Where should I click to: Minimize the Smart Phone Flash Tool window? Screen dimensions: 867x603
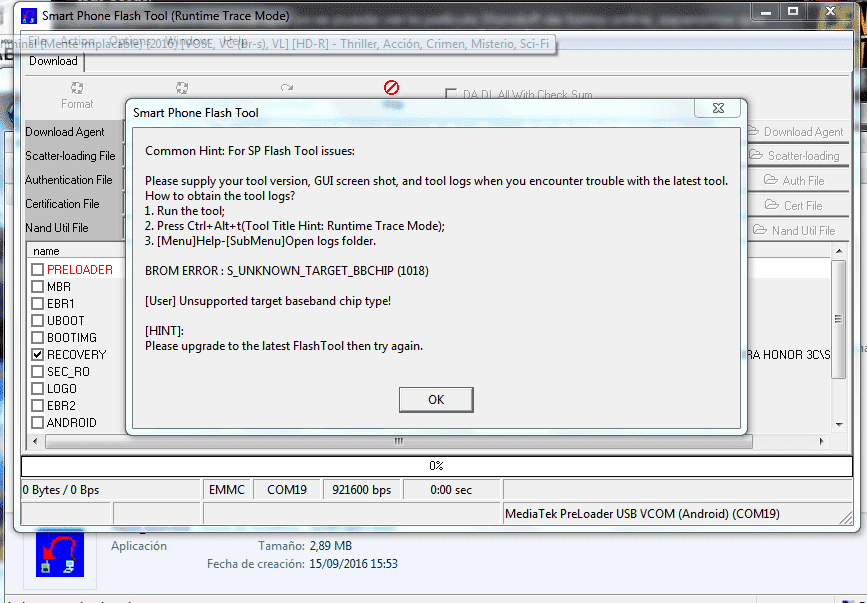tap(766, 12)
